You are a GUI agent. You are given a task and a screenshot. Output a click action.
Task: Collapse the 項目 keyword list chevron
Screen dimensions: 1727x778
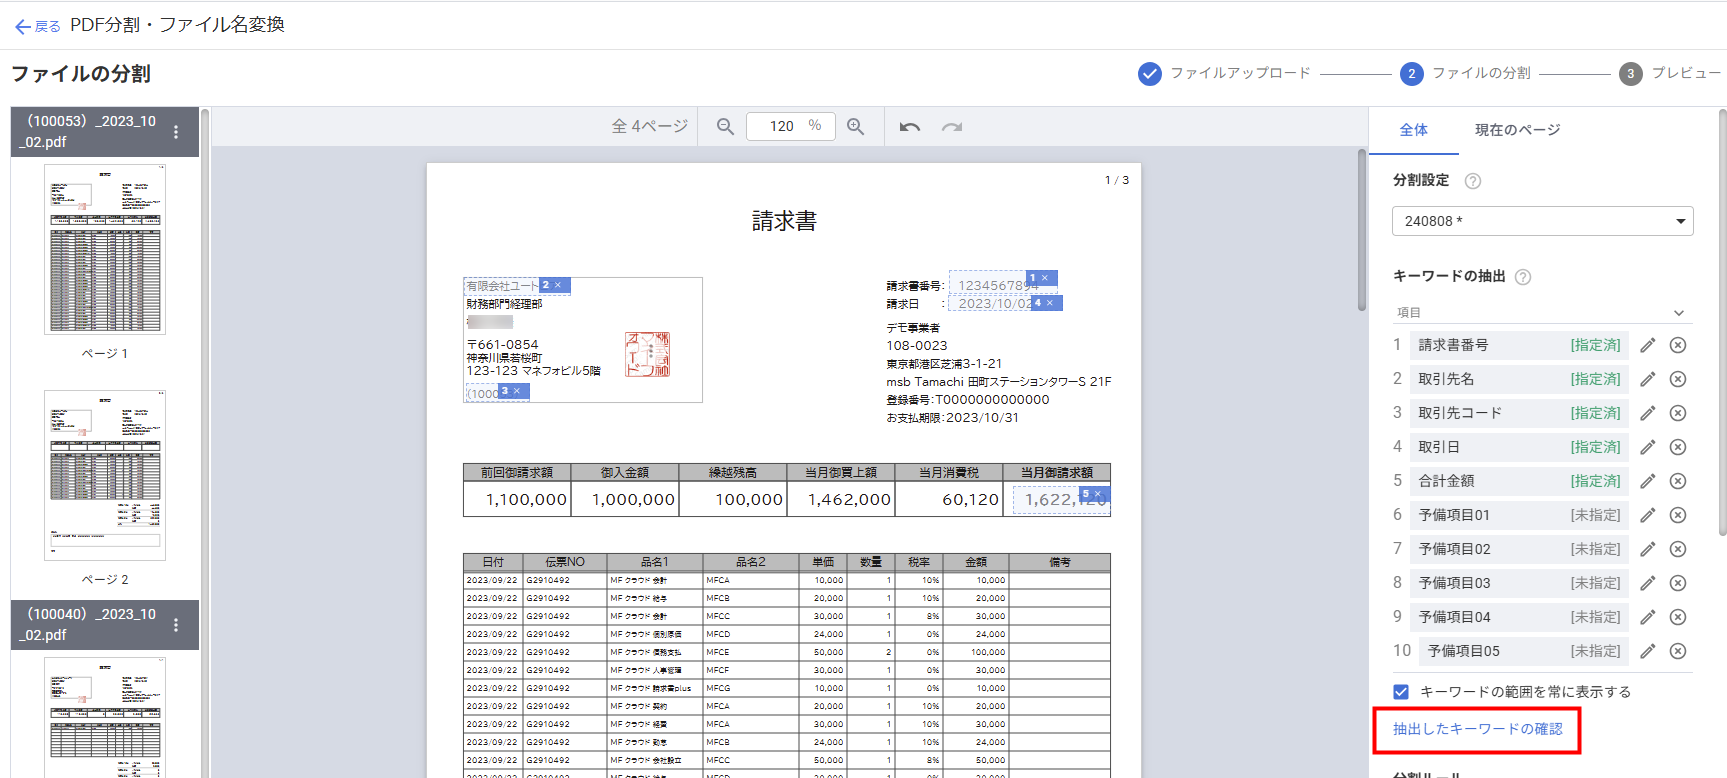pos(1679,313)
